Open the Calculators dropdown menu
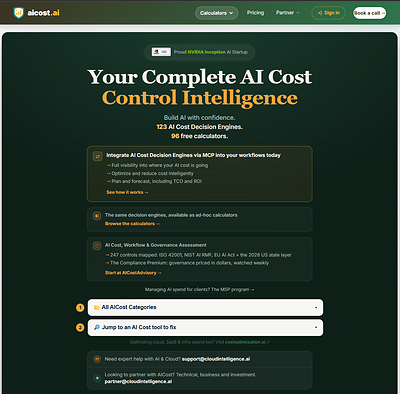This screenshot has height=394, width=400. point(217,13)
